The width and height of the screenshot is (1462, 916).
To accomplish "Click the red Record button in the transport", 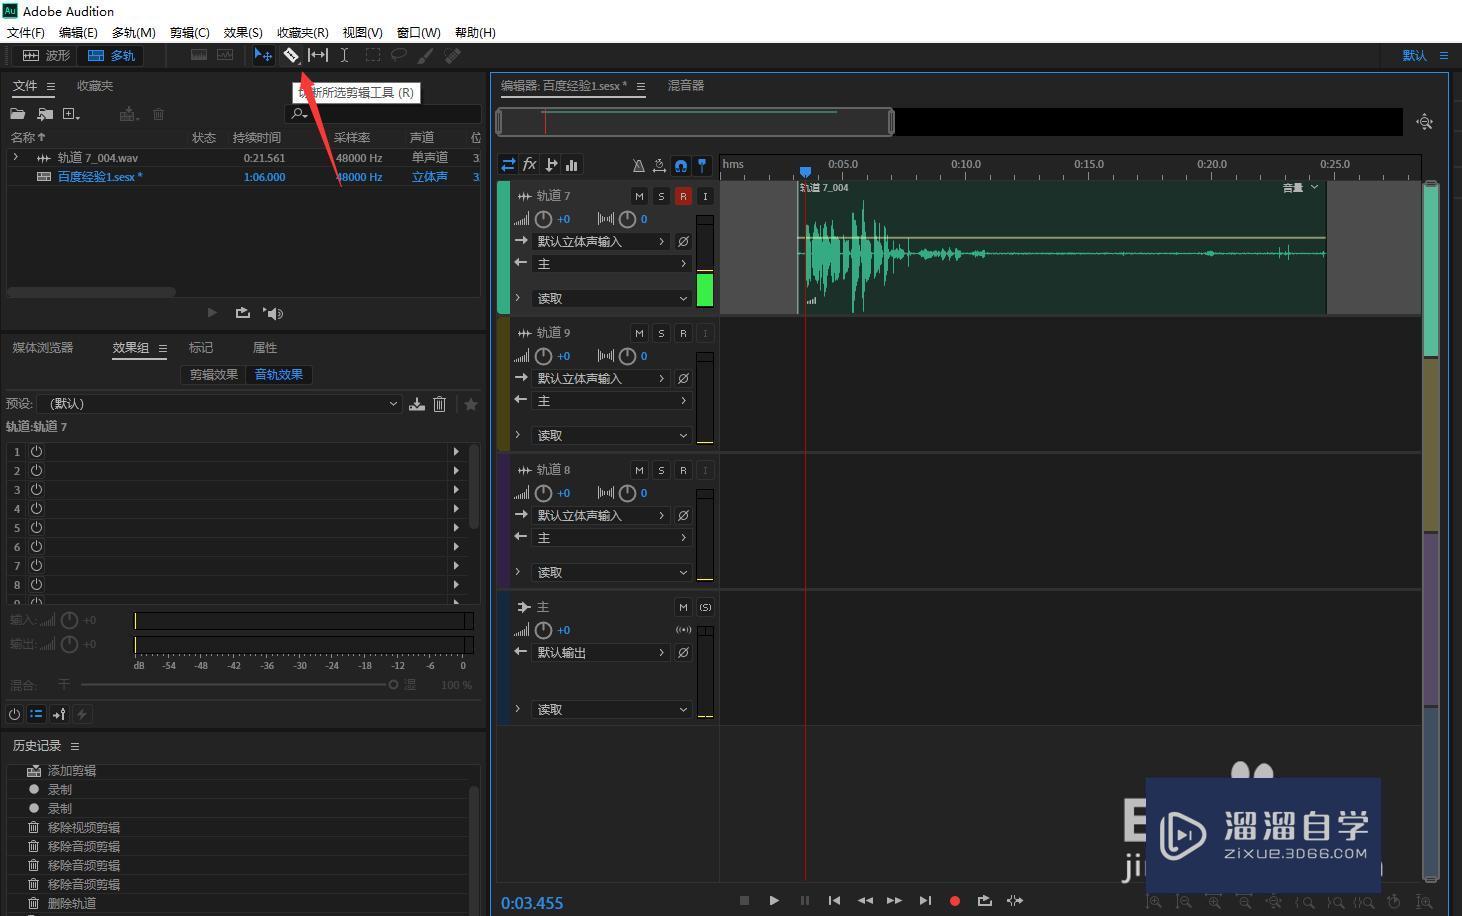I will click(x=955, y=900).
